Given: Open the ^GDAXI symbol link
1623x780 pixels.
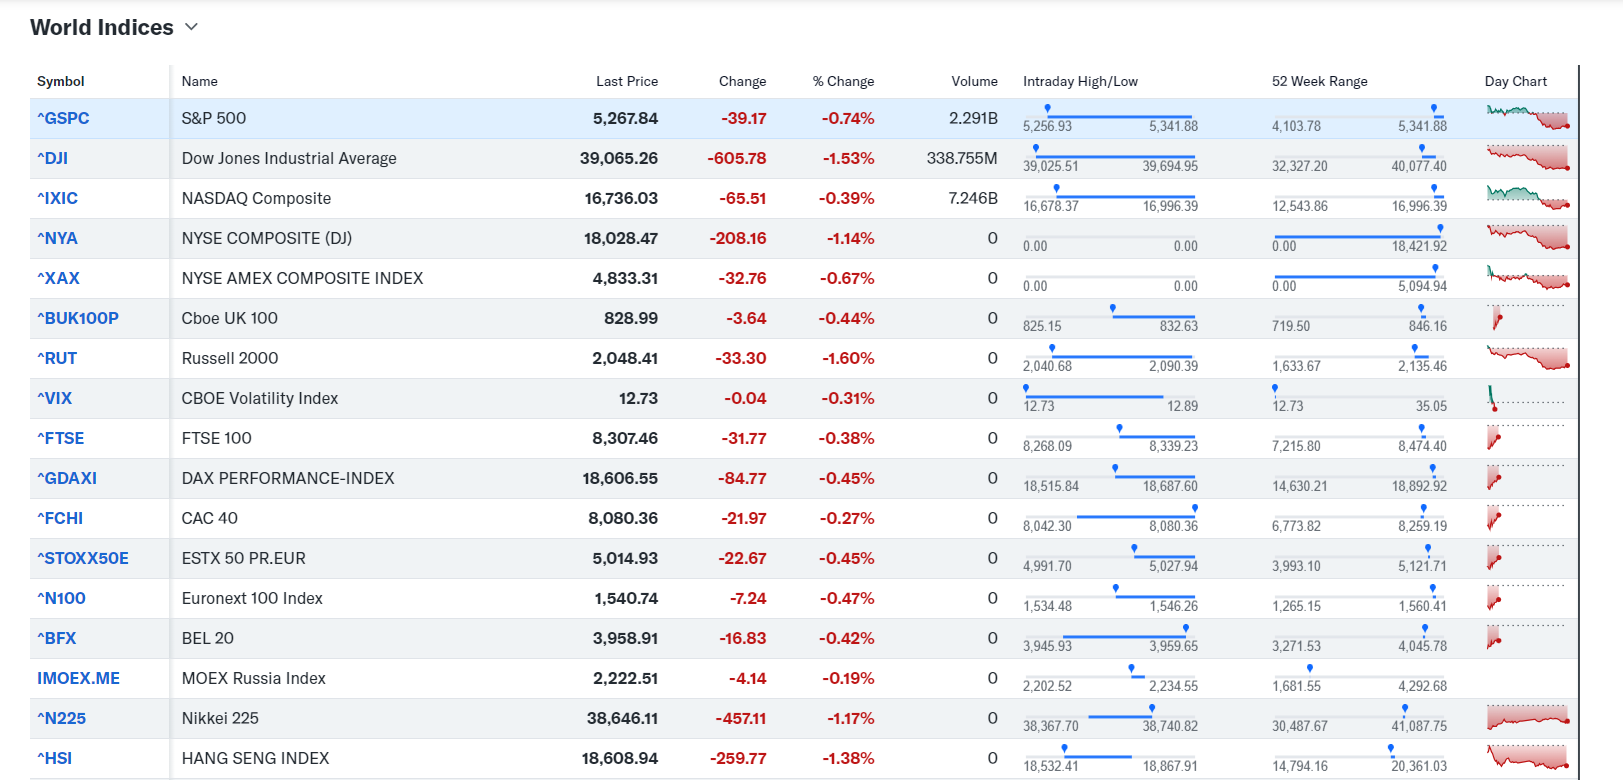Looking at the screenshot, I should click(67, 478).
